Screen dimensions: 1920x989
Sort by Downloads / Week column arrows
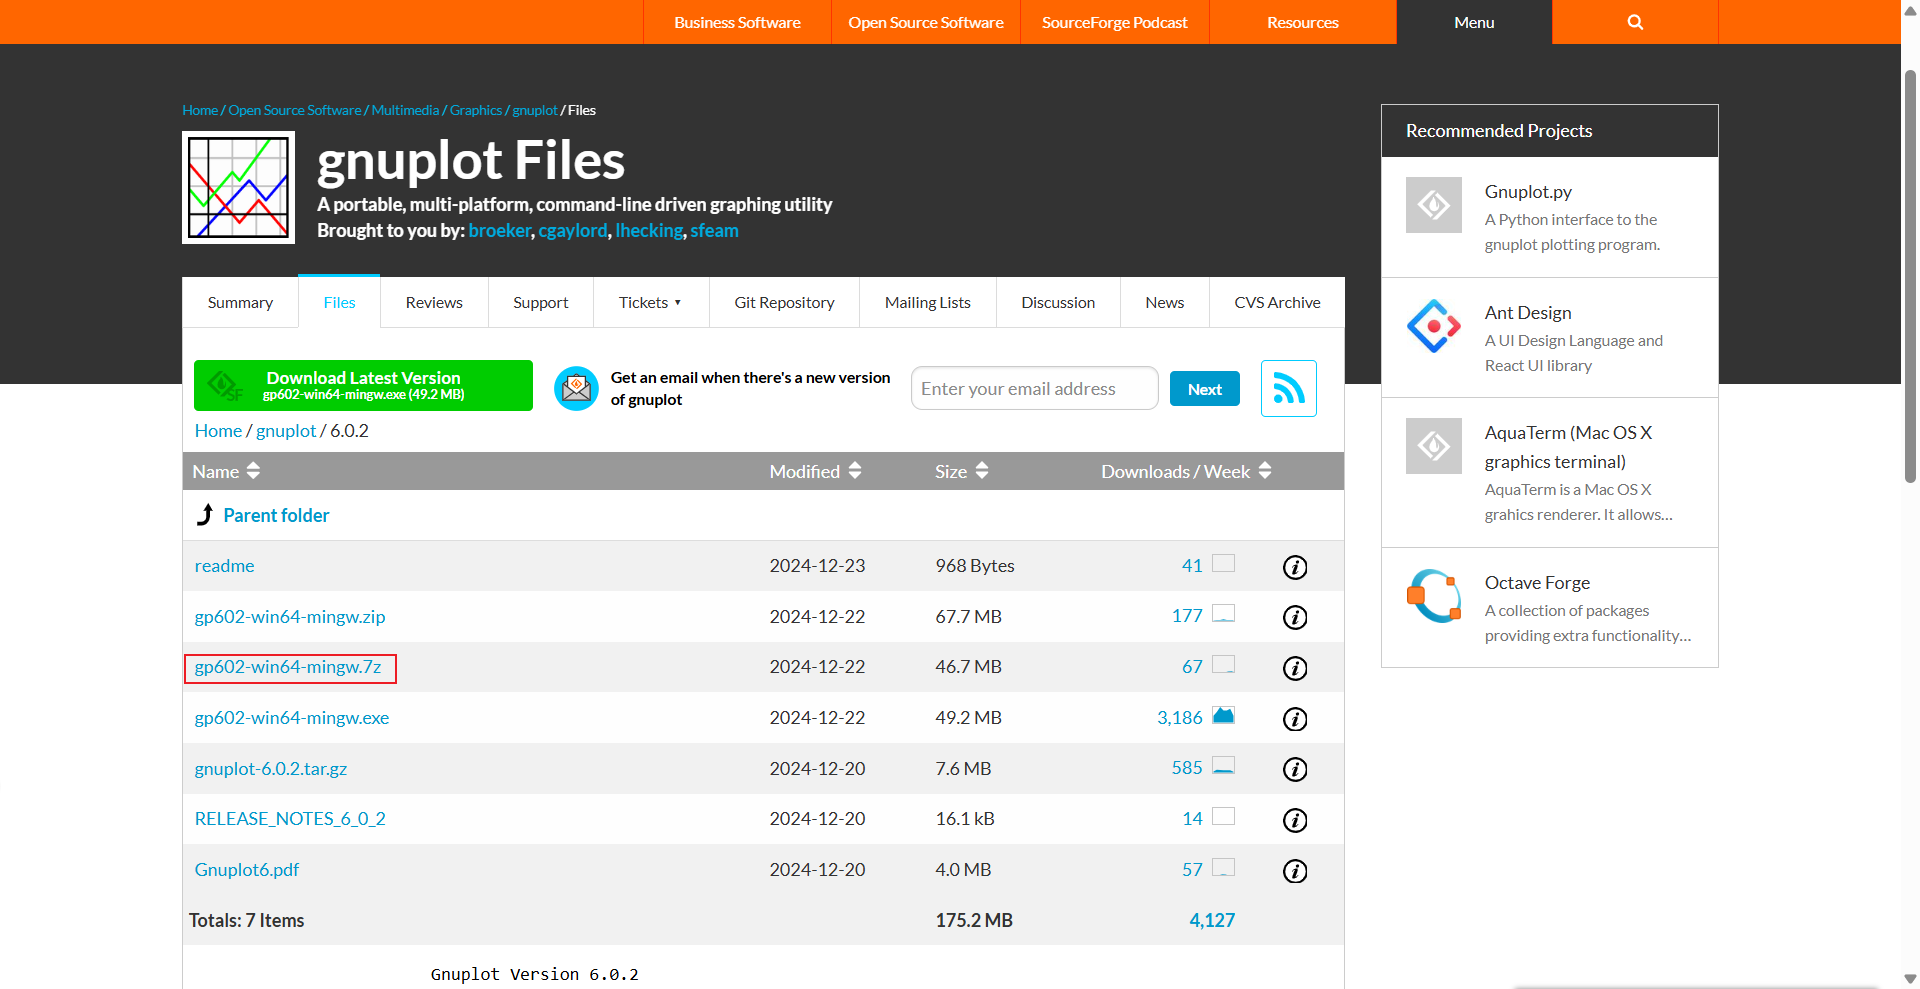click(1265, 471)
